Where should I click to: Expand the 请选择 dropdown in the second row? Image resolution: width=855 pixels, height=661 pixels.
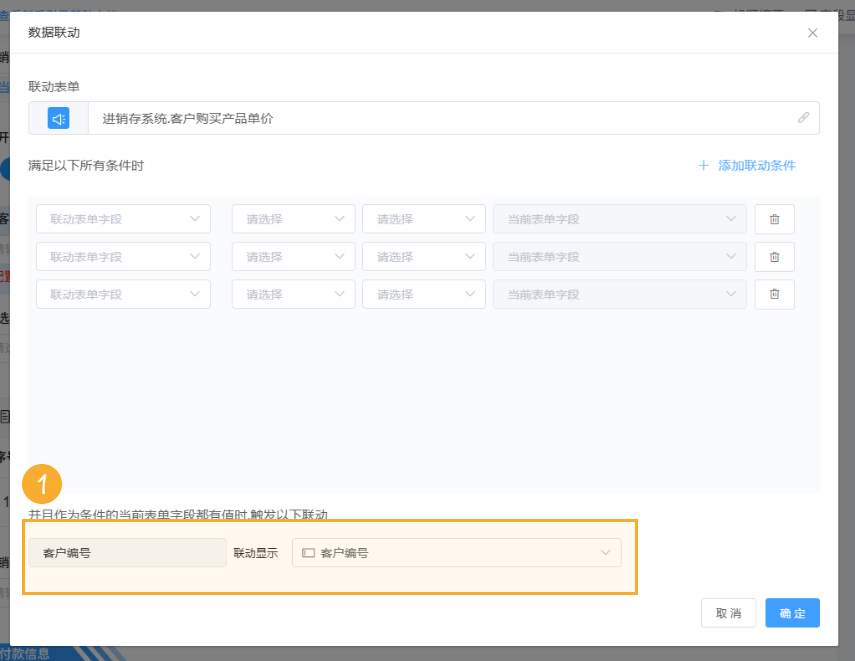(x=292, y=256)
